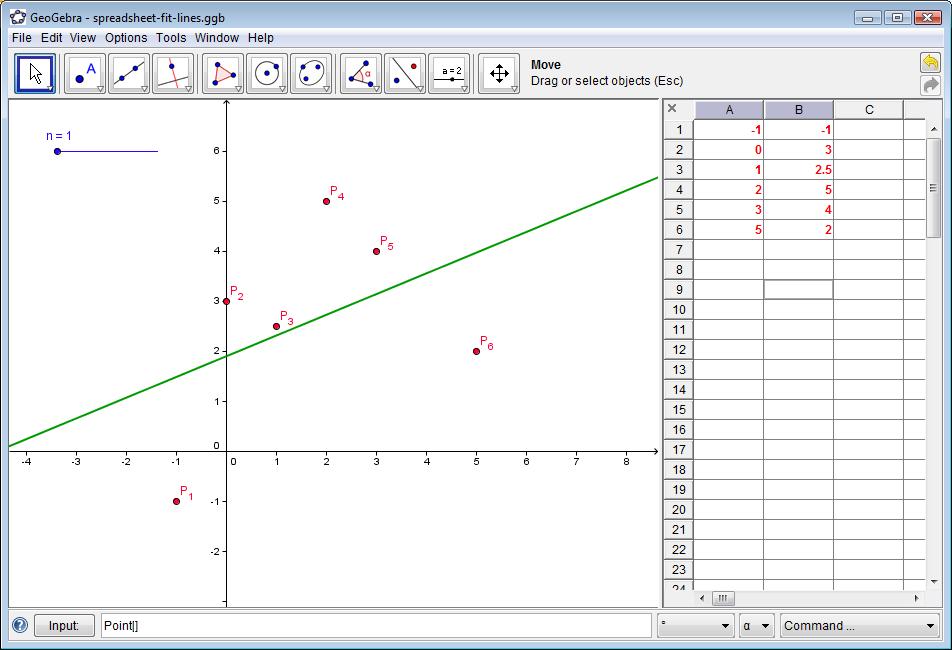The width and height of the screenshot is (952, 650).
Task: Click the GeoGebra title bar logo
Action: (x=18, y=17)
